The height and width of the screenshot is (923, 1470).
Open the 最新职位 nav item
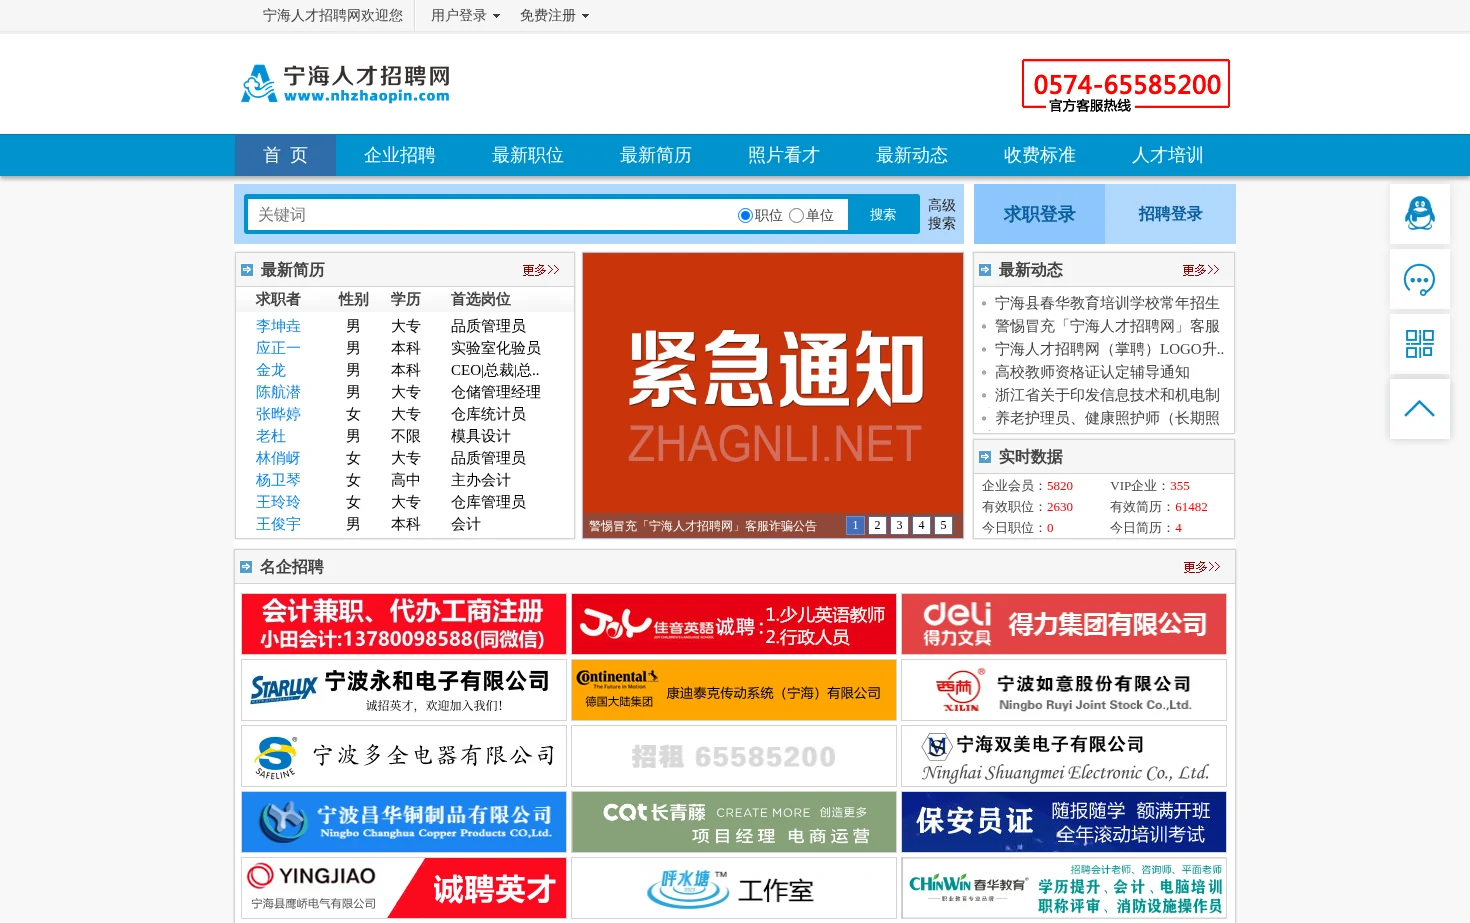[528, 155]
